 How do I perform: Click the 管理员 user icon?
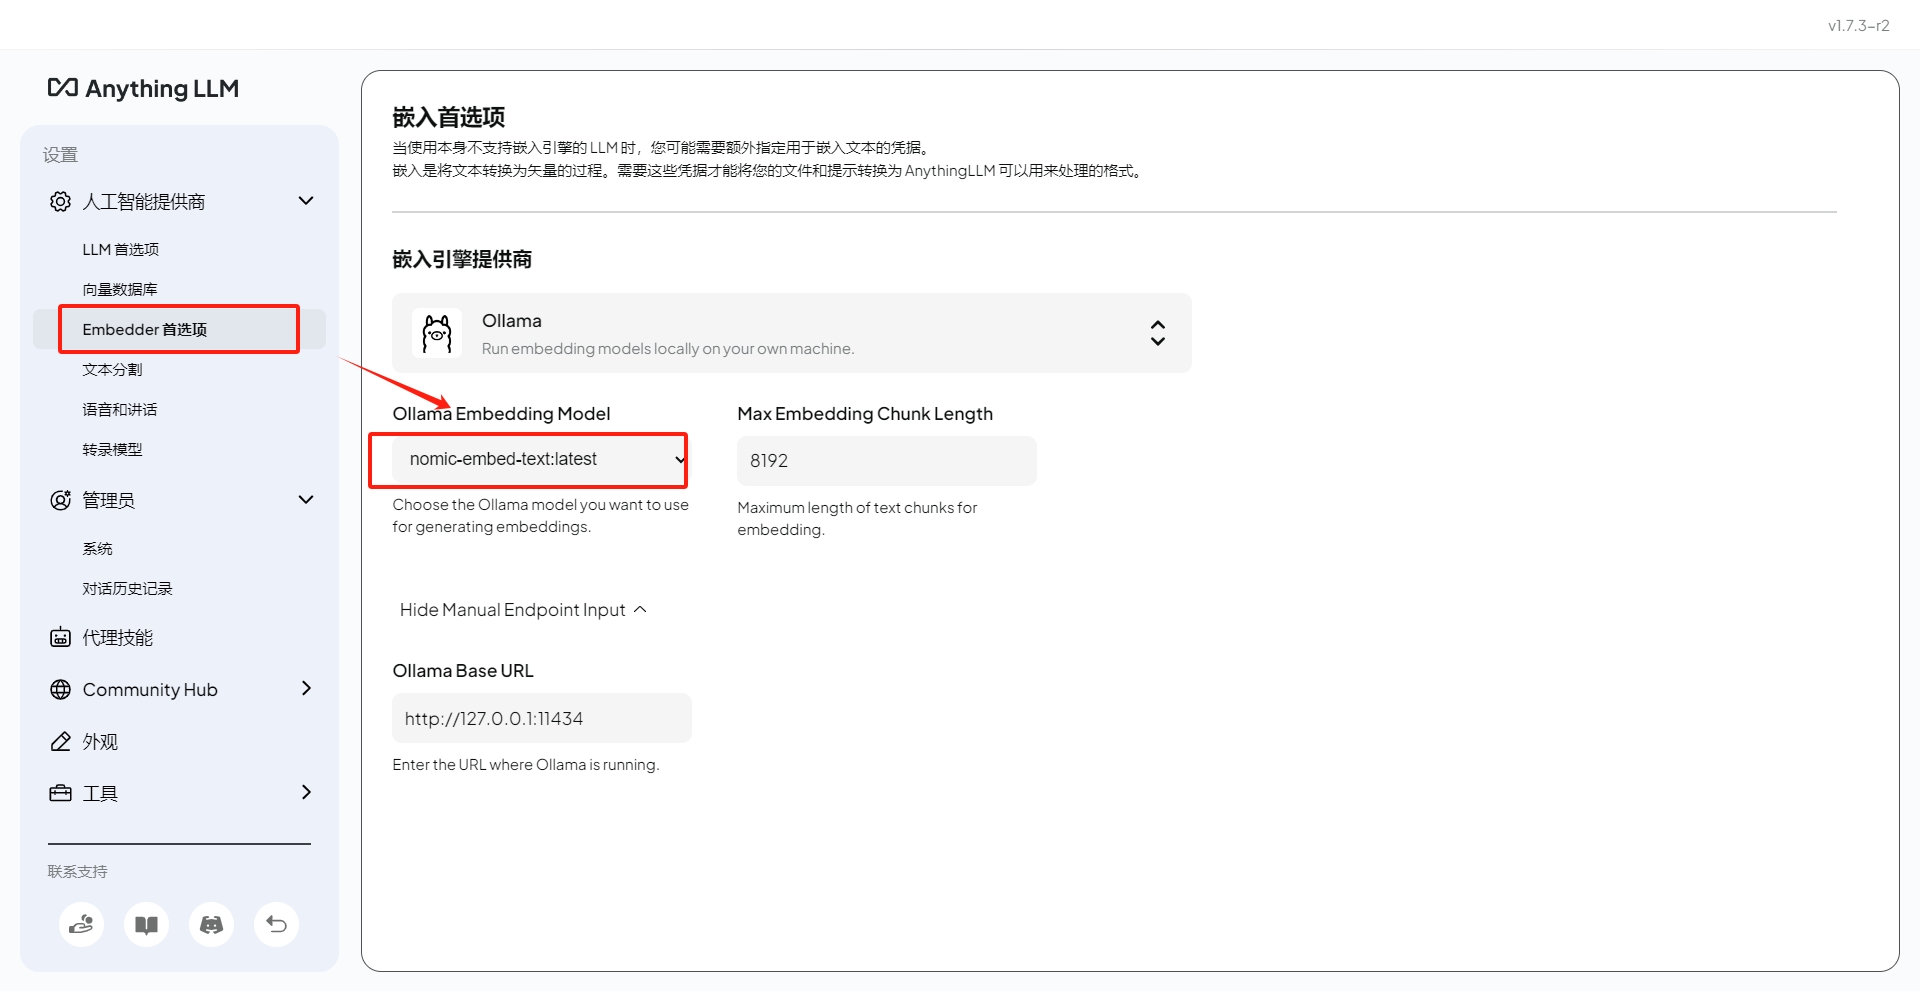[60, 500]
